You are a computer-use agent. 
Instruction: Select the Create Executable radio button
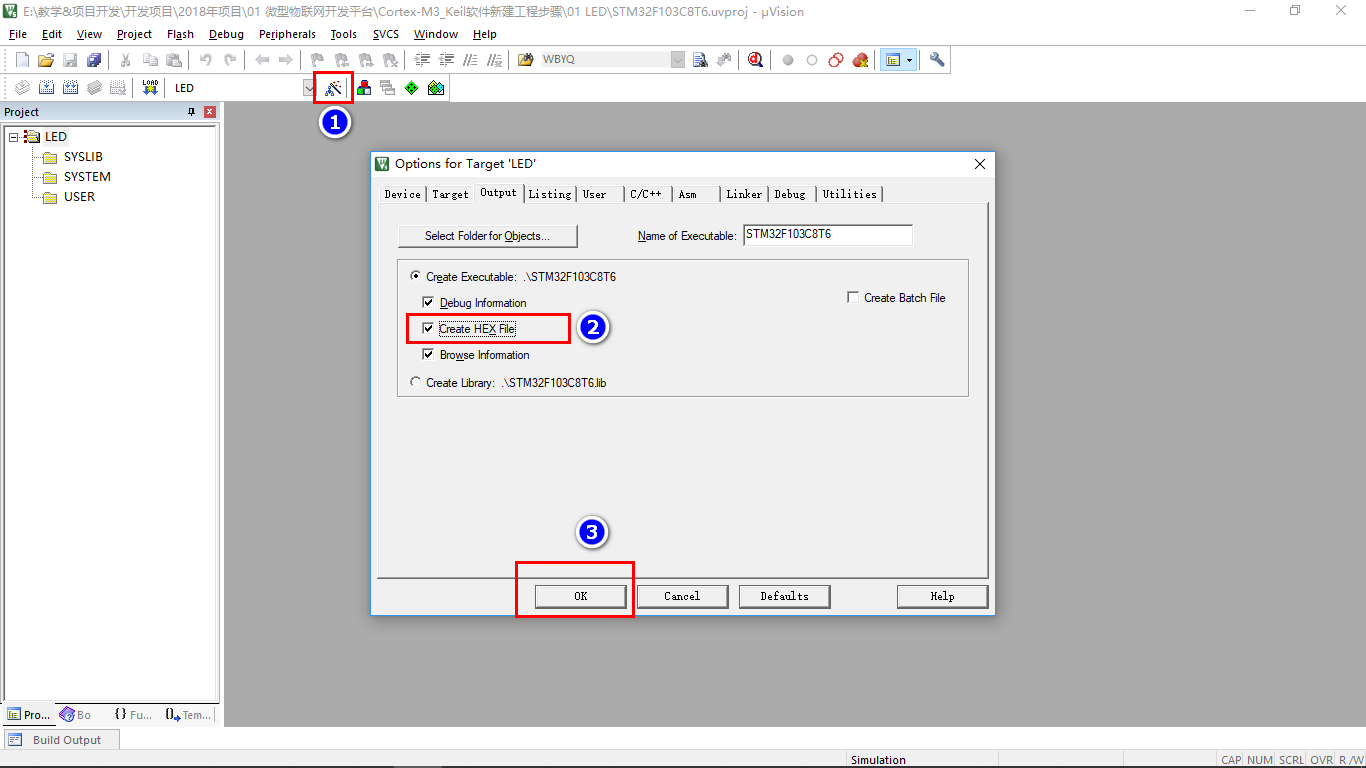(416, 277)
